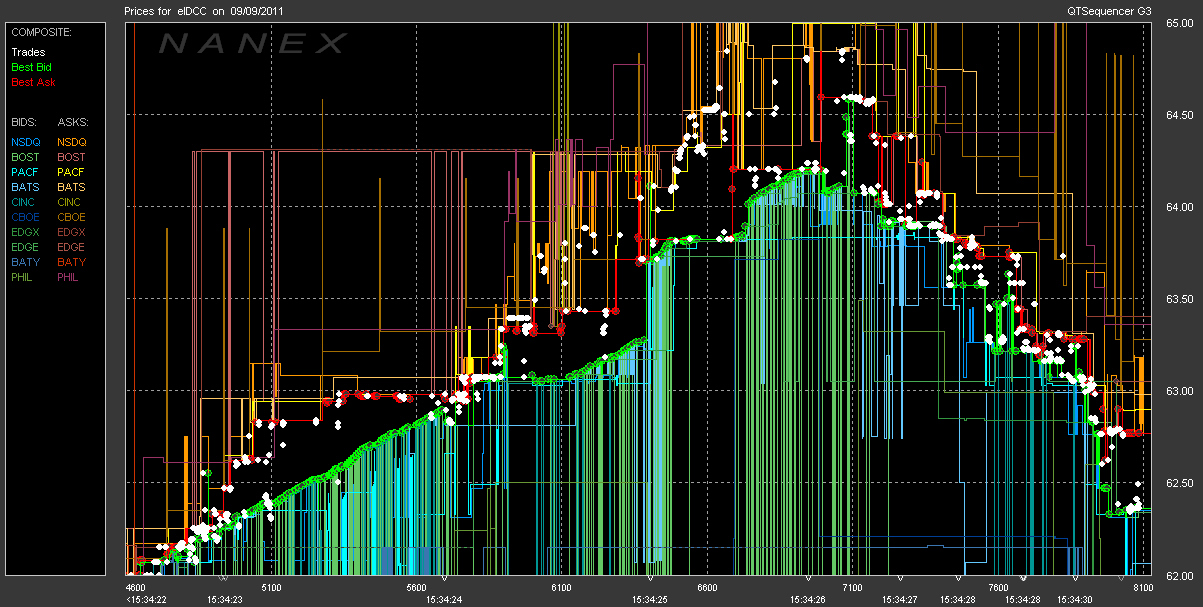
Task: Click the BOST label in the Asks column
Action: [x=71, y=157]
